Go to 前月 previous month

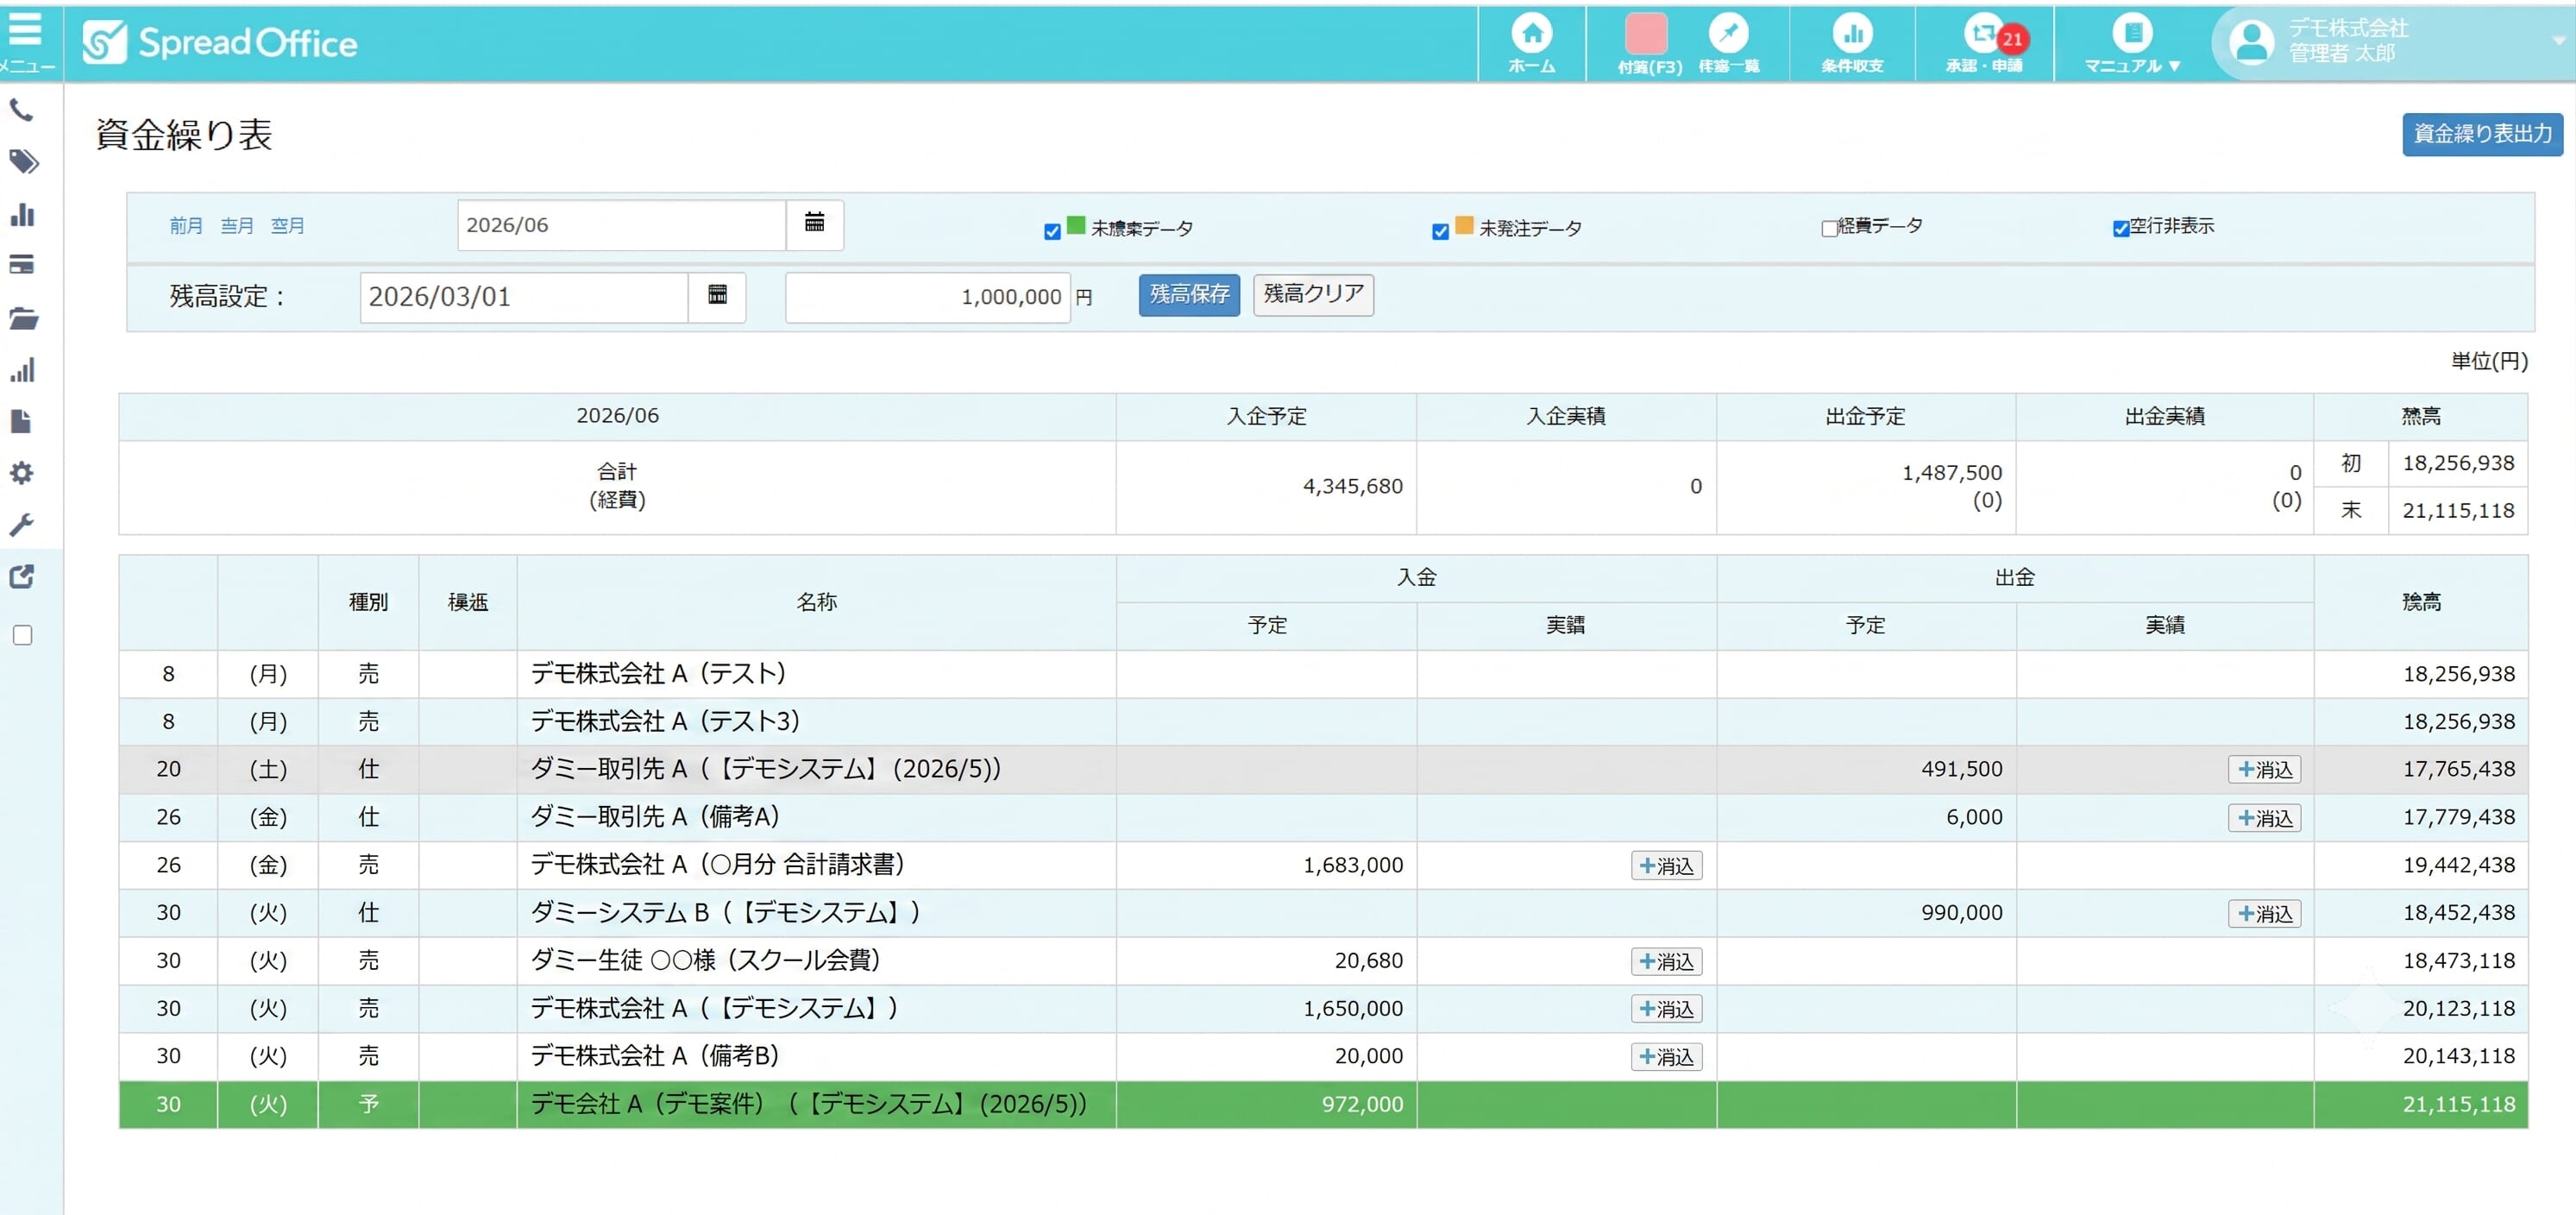186,226
